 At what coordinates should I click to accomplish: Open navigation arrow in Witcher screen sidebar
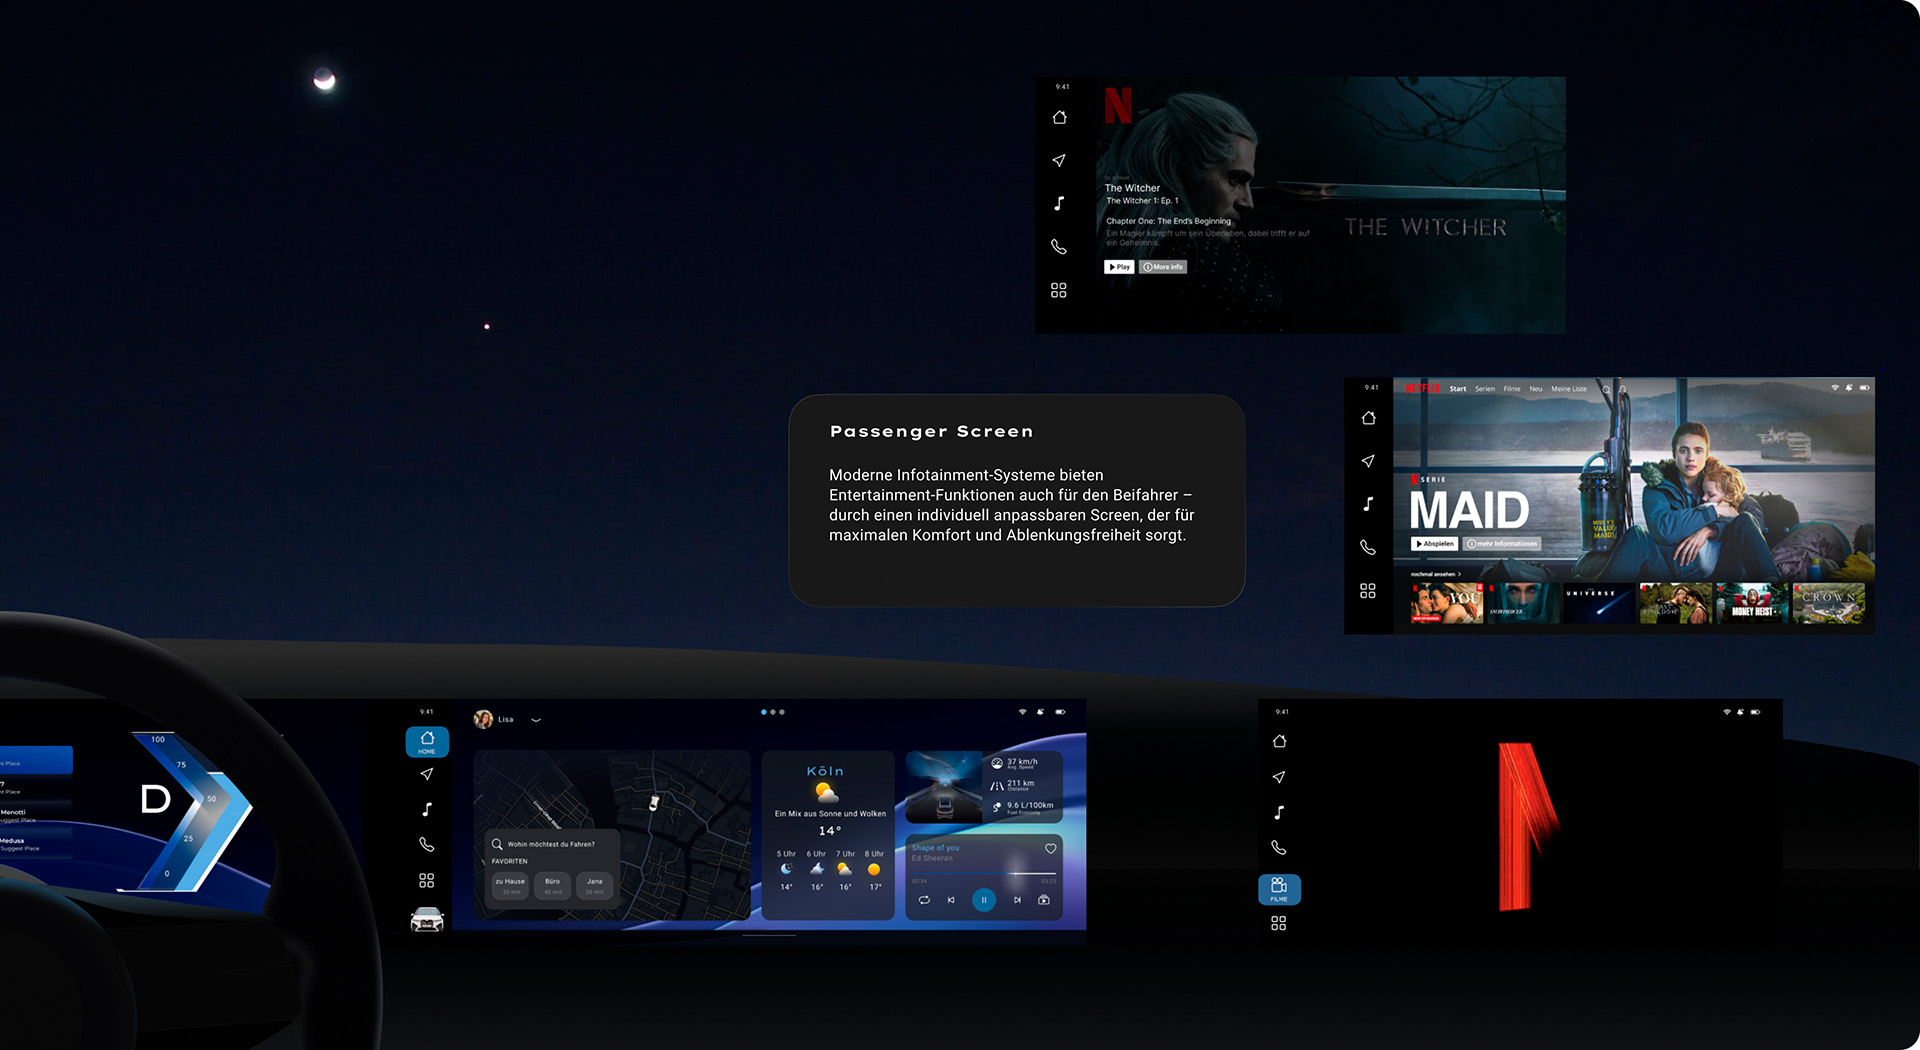click(x=1059, y=160)
